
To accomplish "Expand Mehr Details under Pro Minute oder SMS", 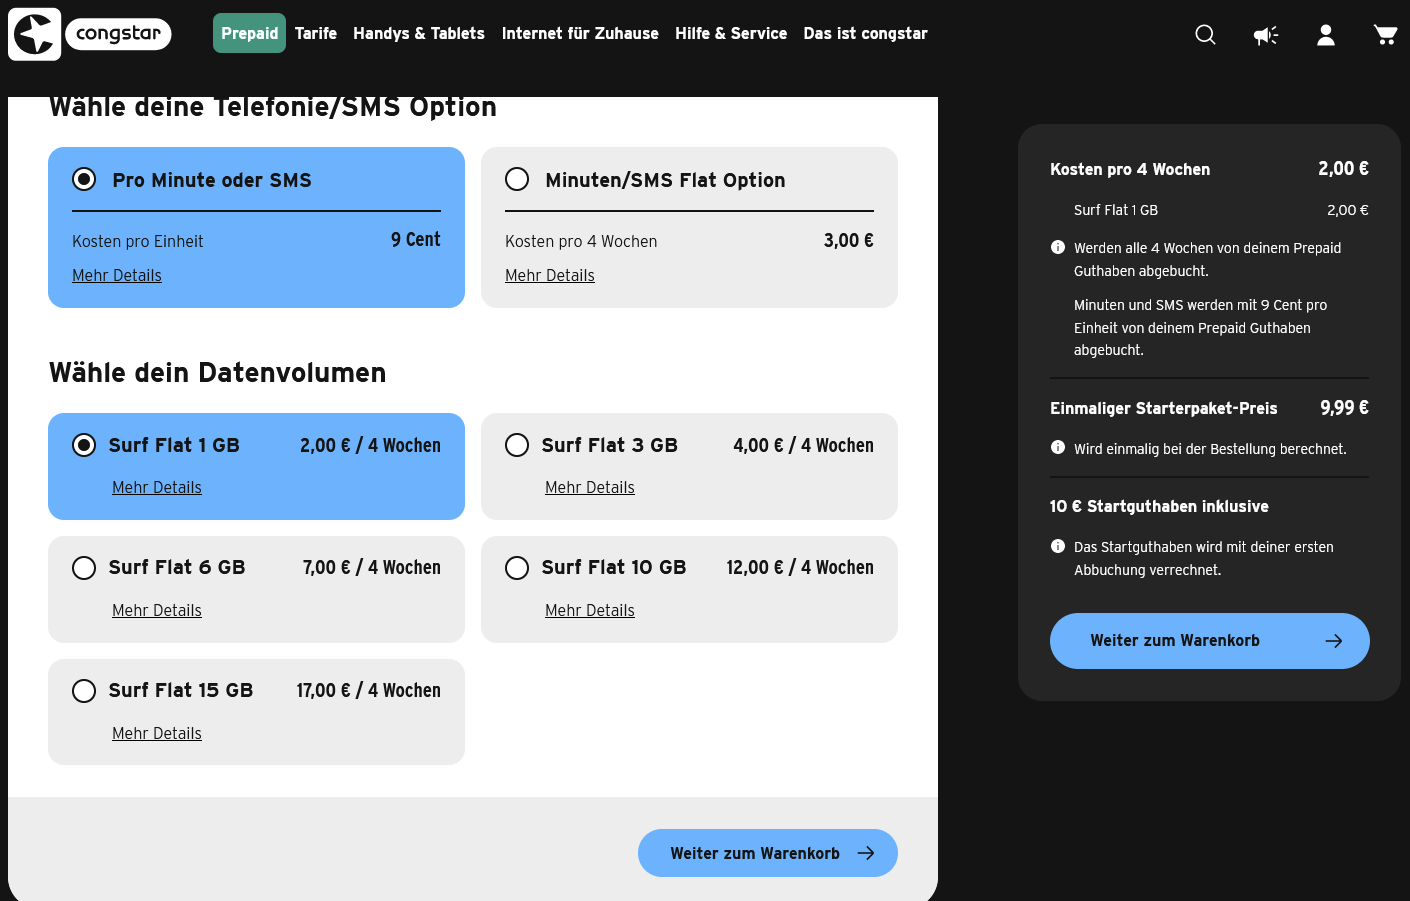I will [117, 275].
